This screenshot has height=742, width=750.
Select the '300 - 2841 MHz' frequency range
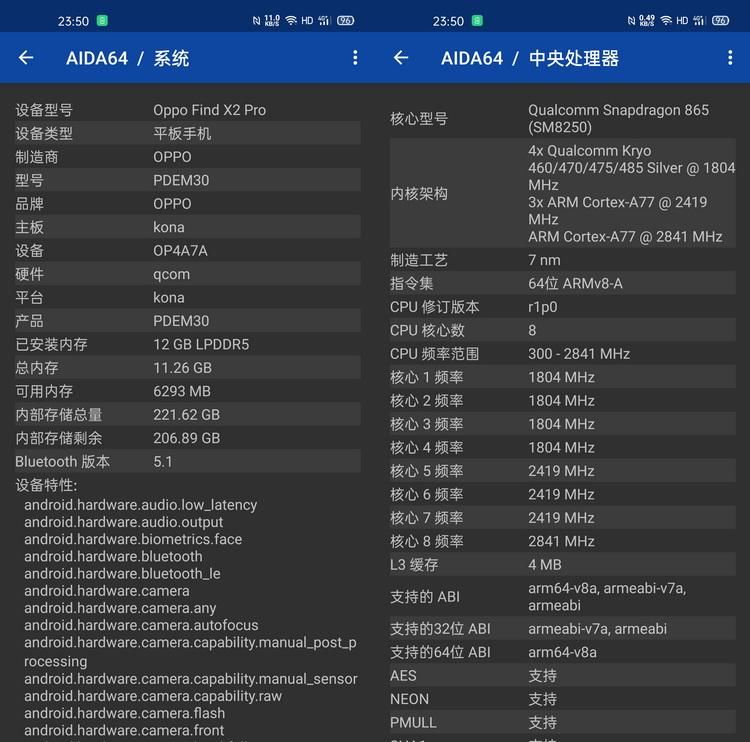click(579, 354)
